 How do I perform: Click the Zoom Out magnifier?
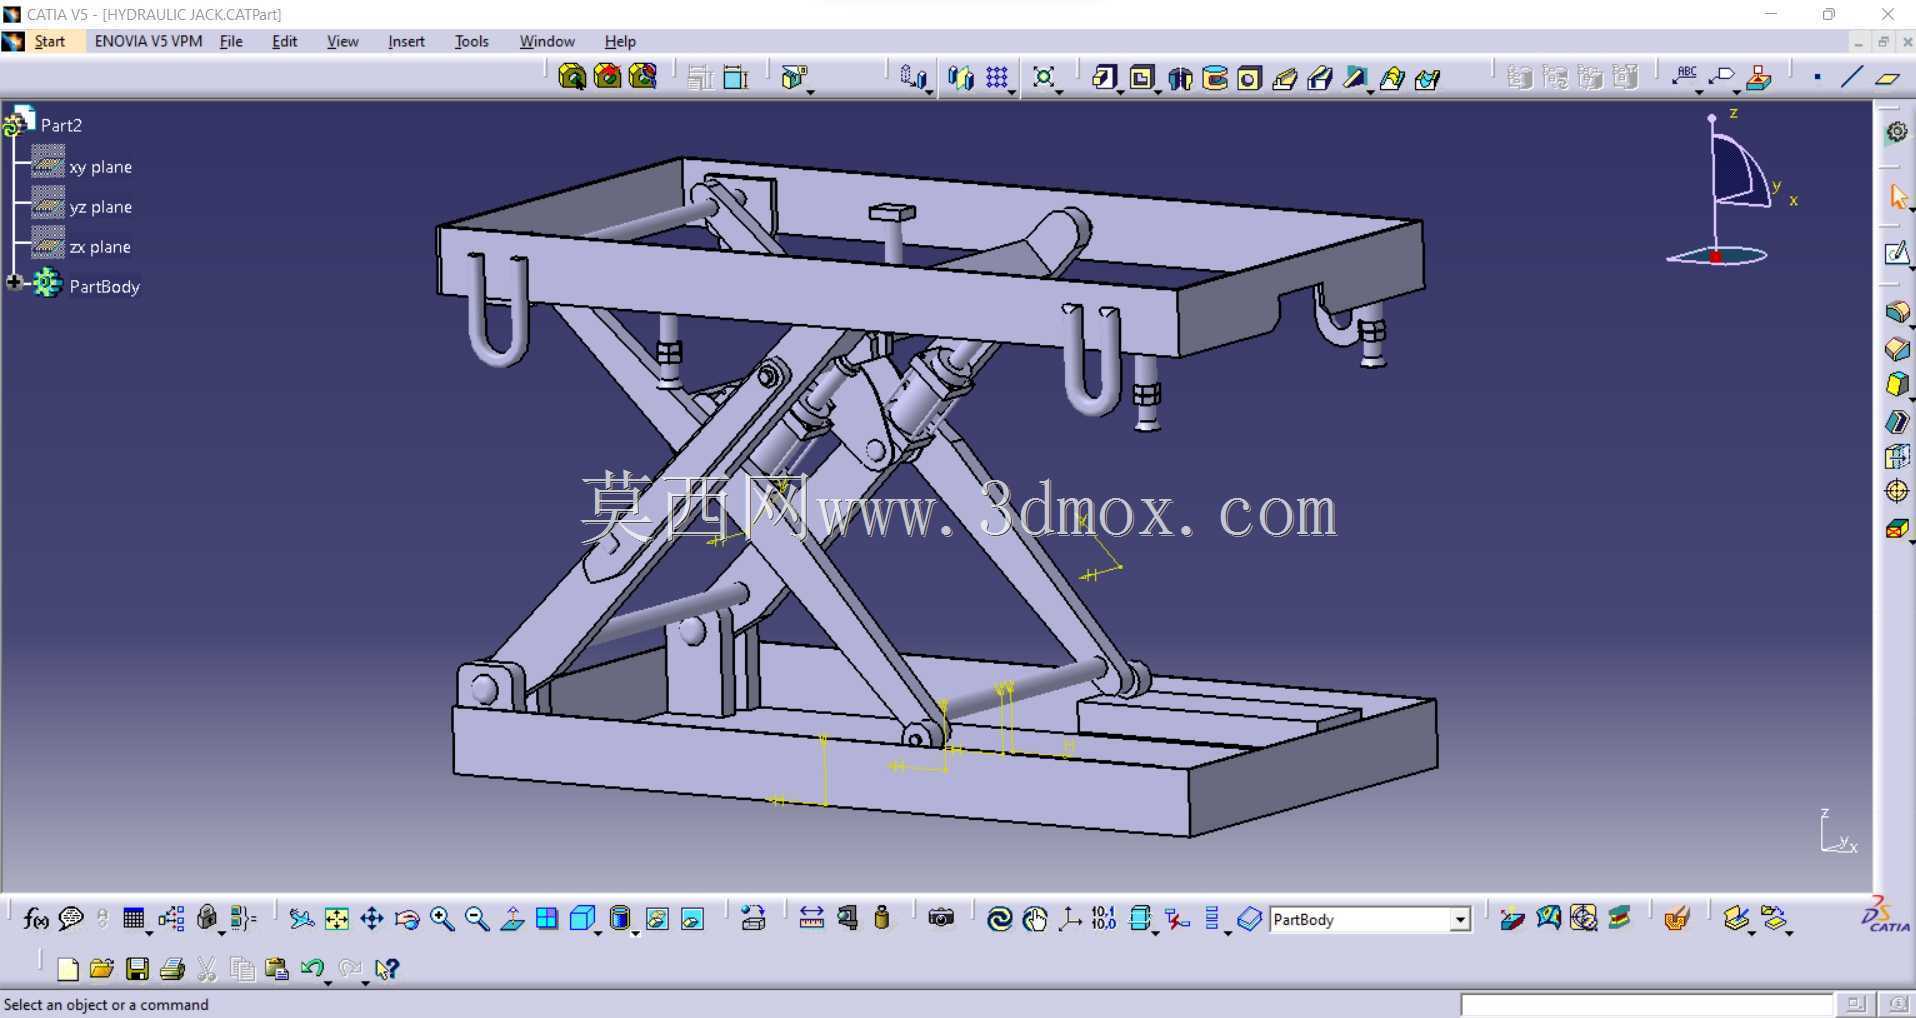477,918
